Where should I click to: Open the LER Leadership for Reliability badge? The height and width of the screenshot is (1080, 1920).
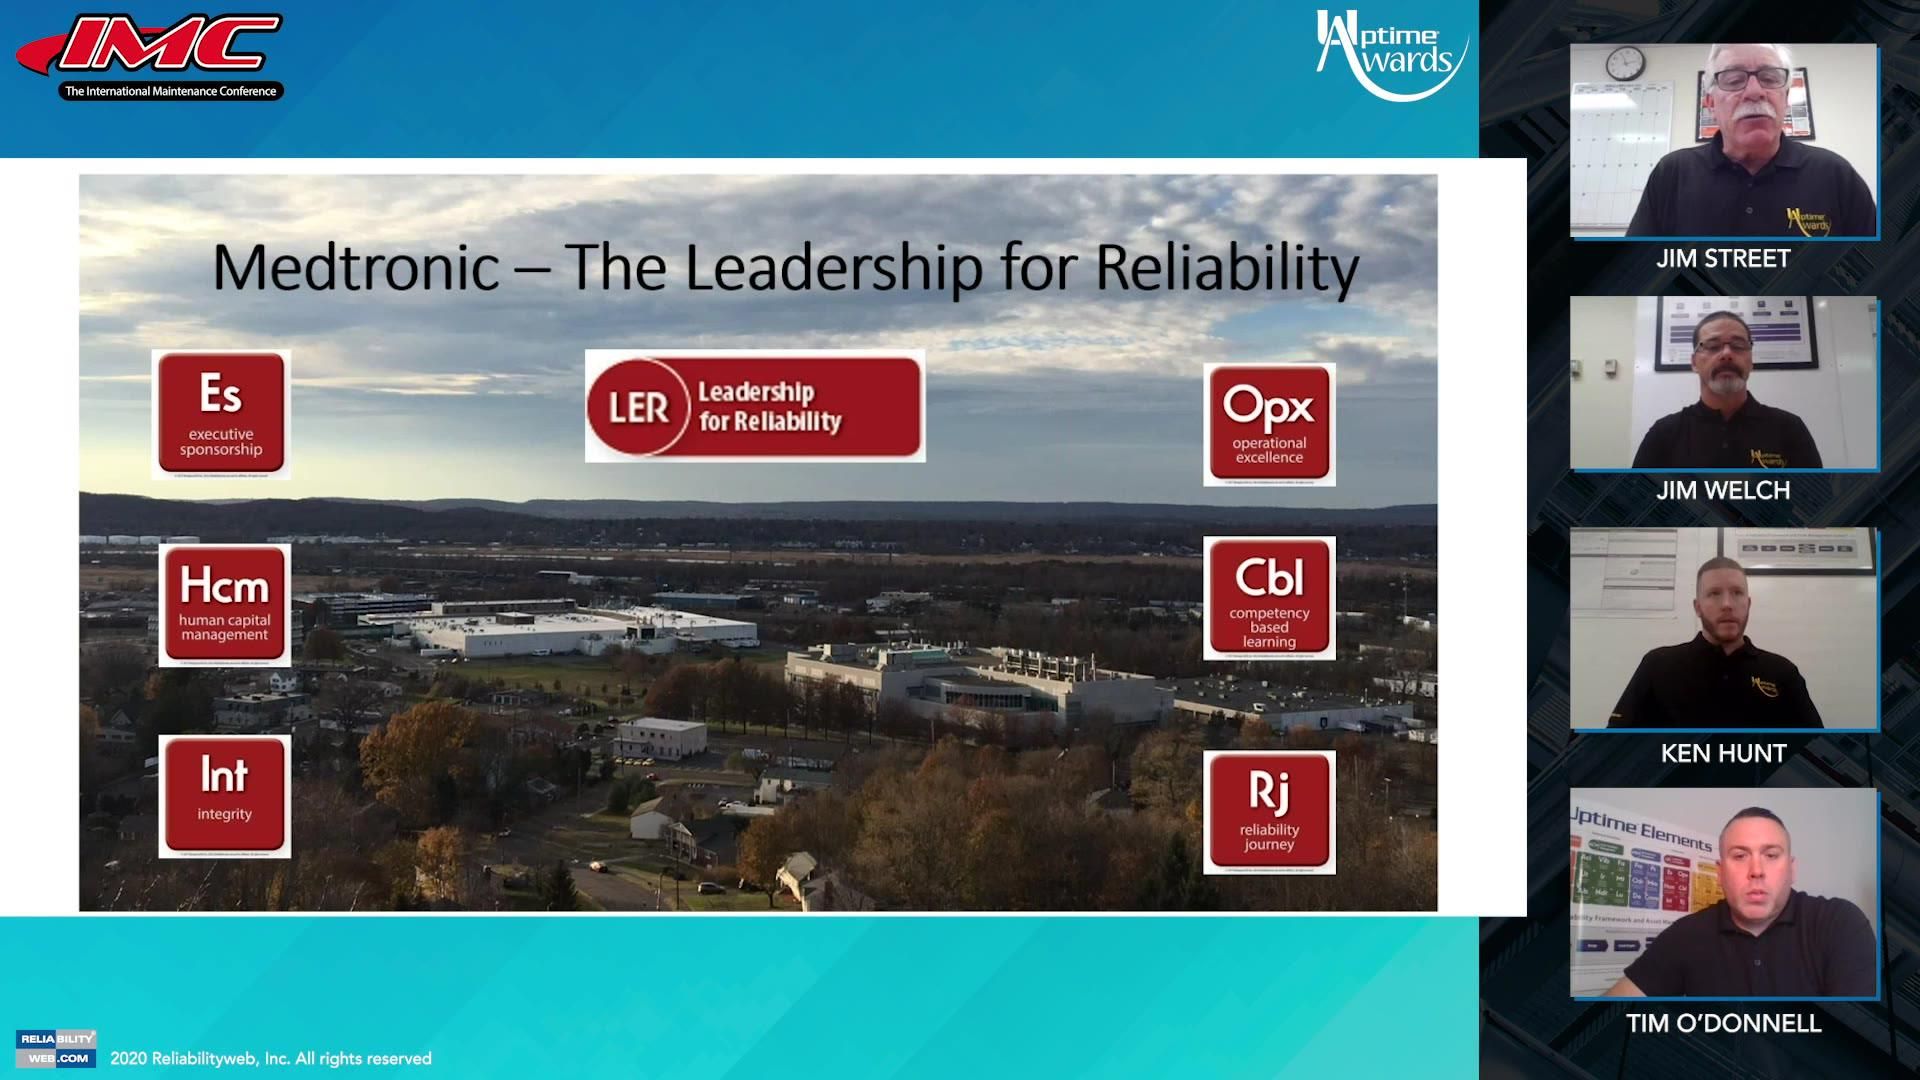point(754,406)
